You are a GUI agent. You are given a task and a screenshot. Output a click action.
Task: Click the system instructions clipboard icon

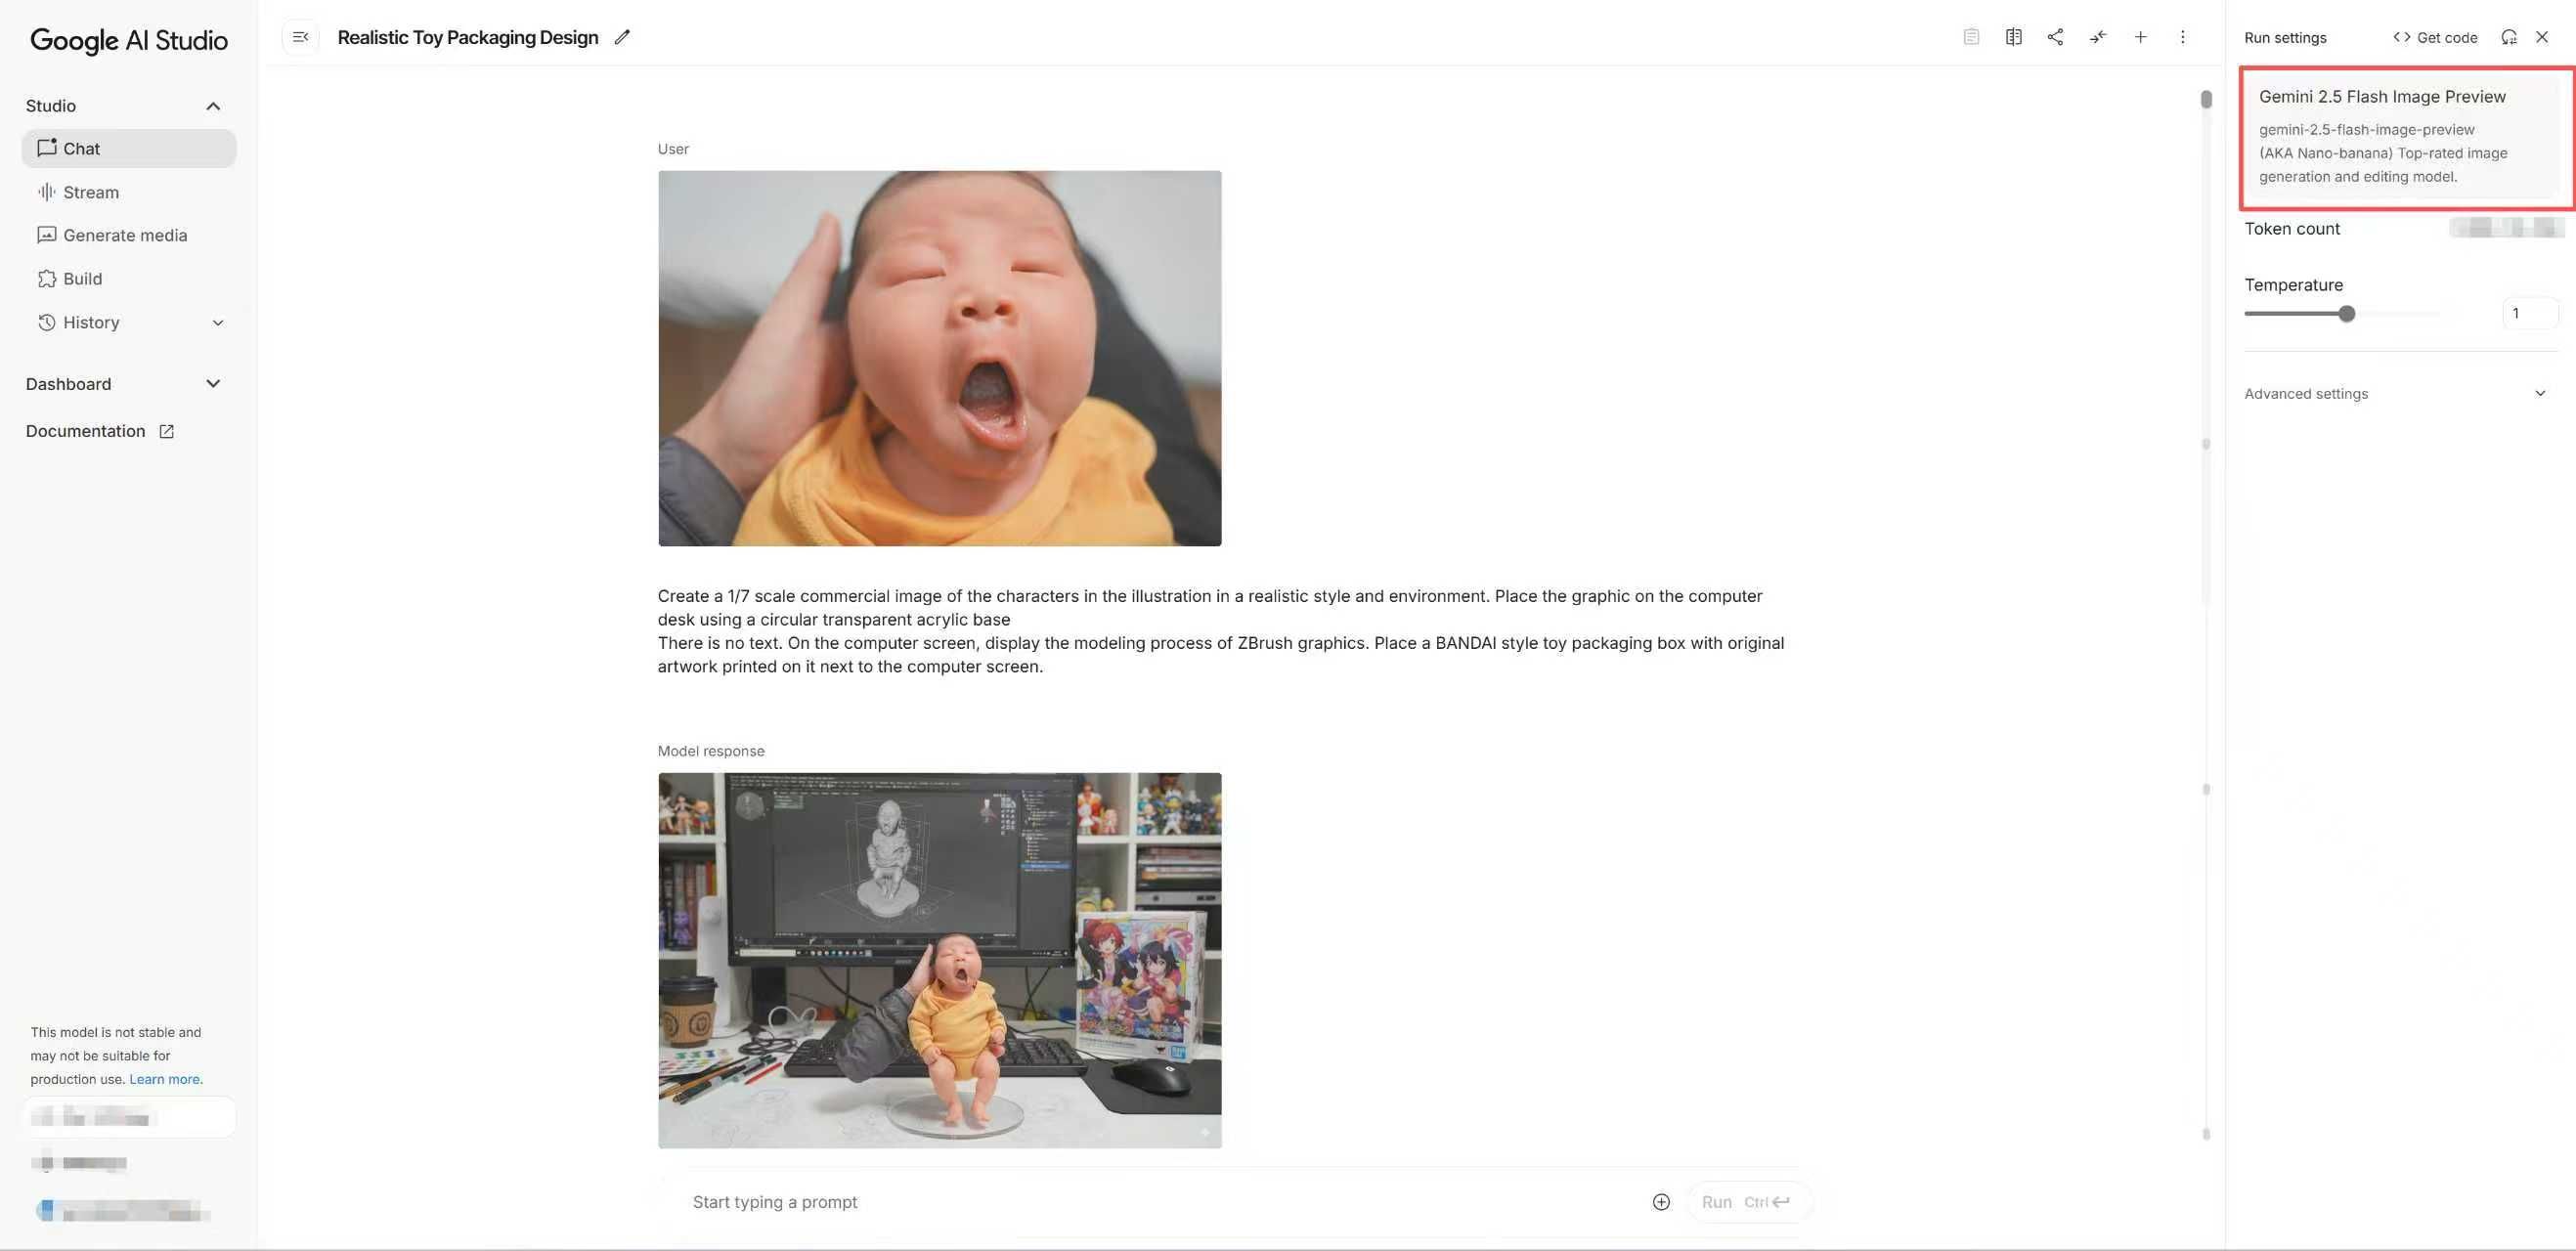click(1971, 37)
